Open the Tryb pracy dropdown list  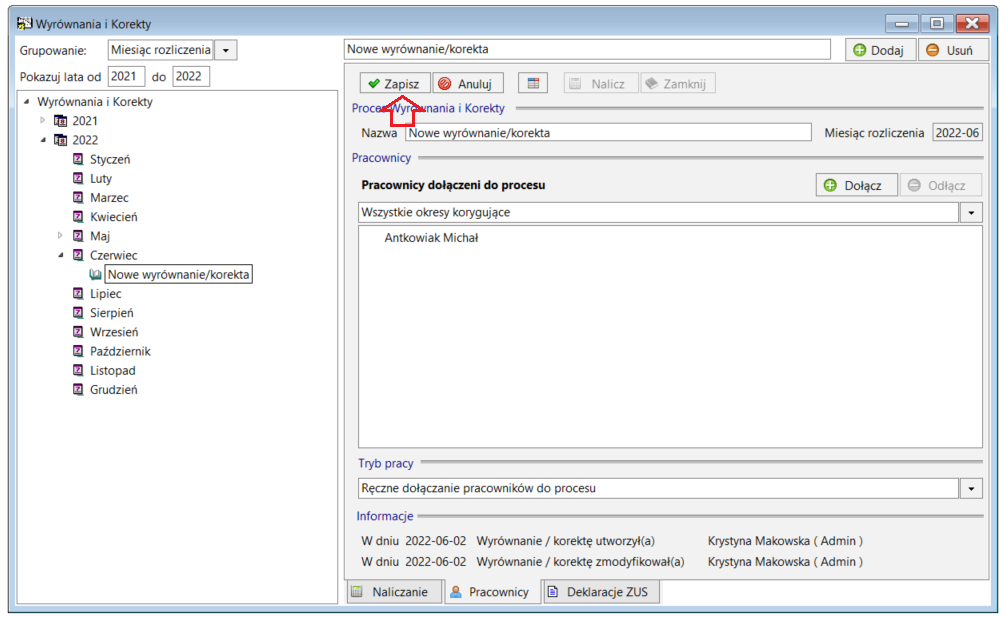[971, 488]
